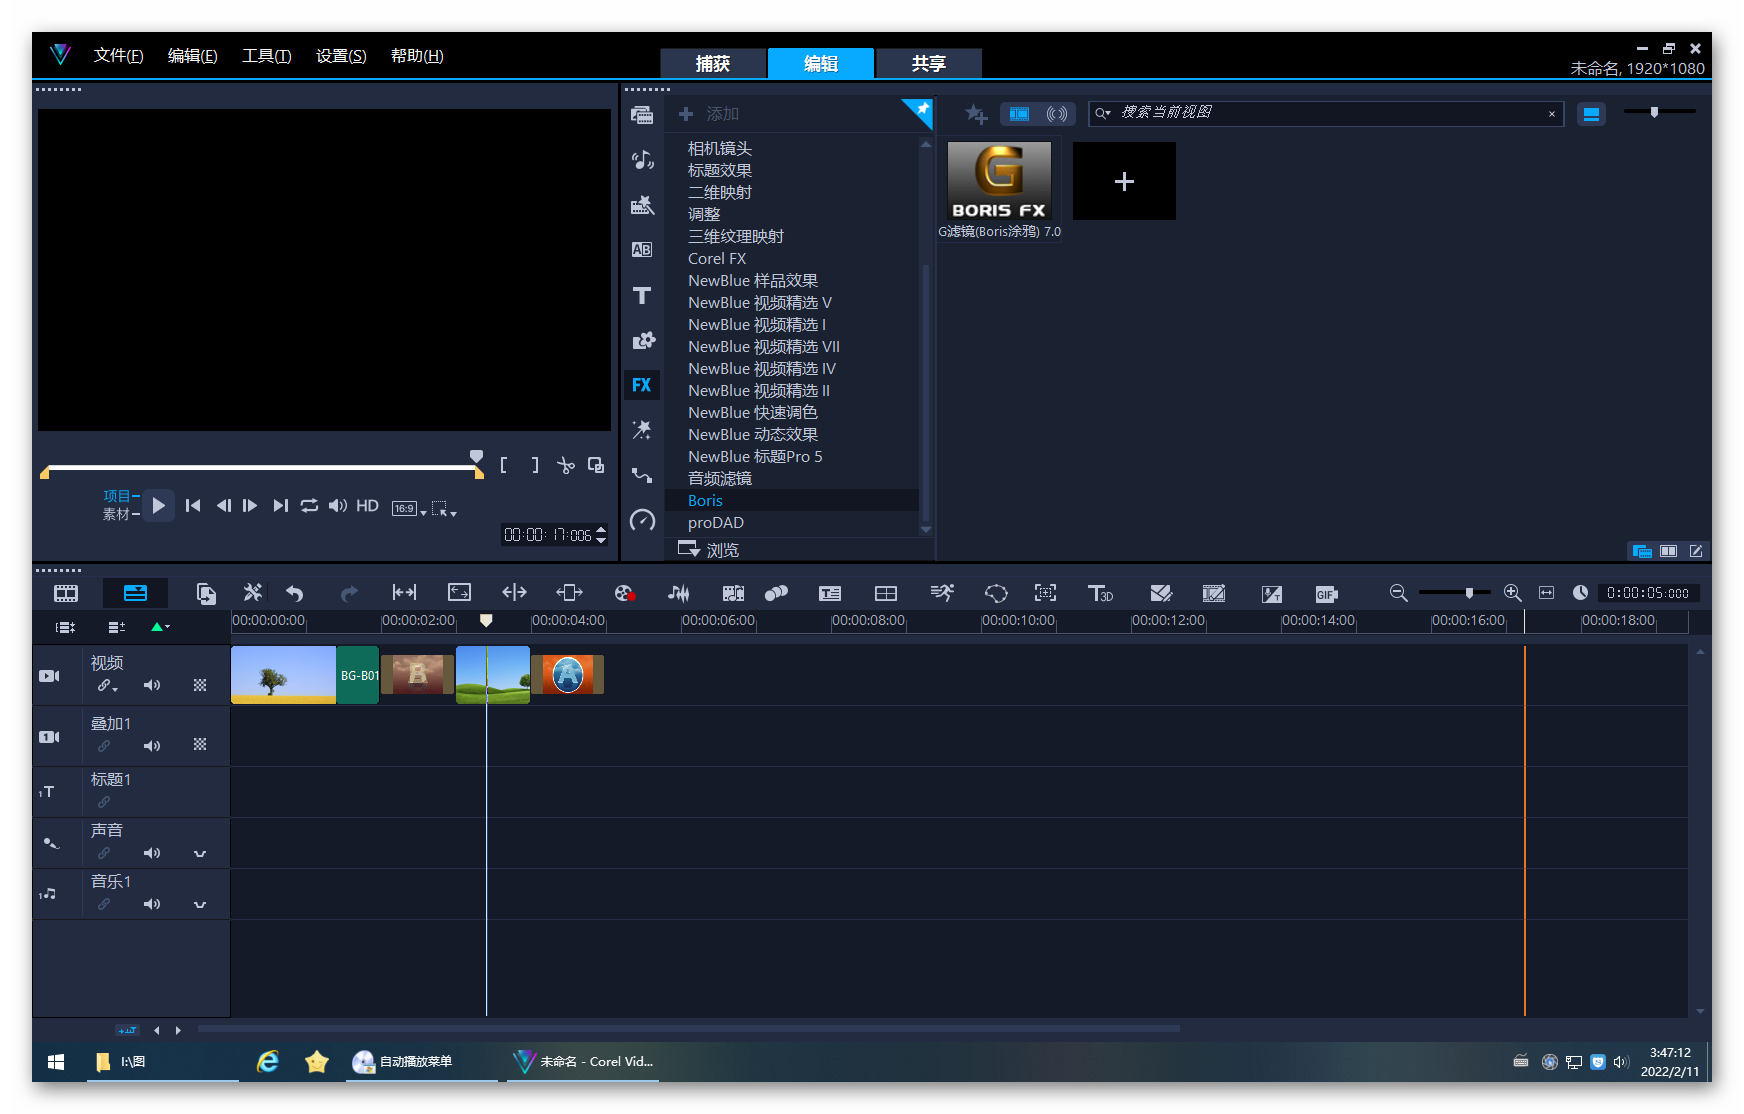1744x1114 pixels.
Task: Click the preview scrubber bar
Action: coord(262,467)
